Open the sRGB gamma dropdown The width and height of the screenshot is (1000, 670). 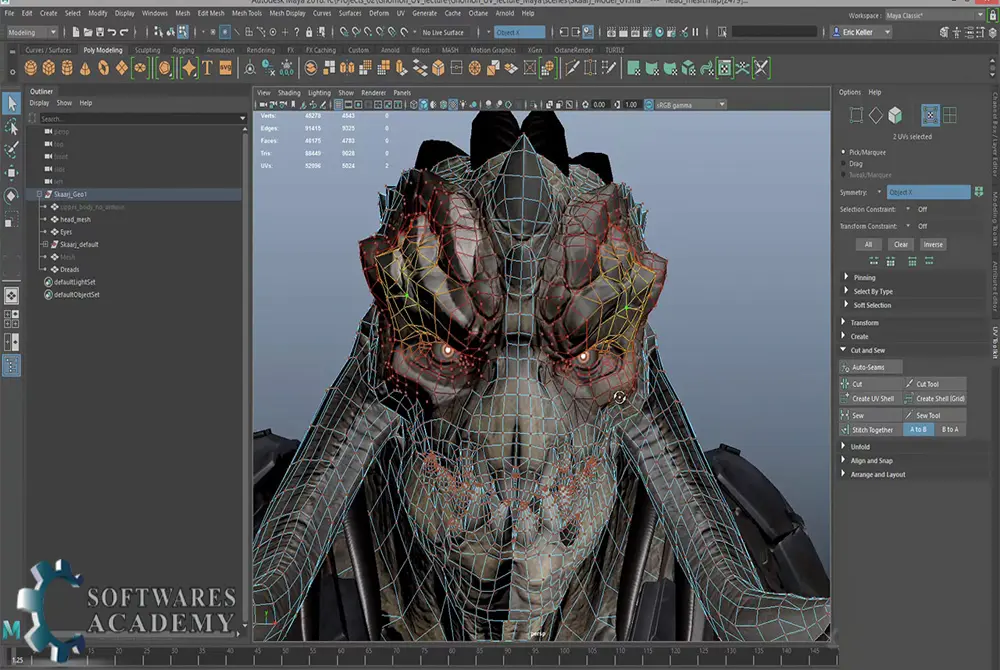click(690, 105)
